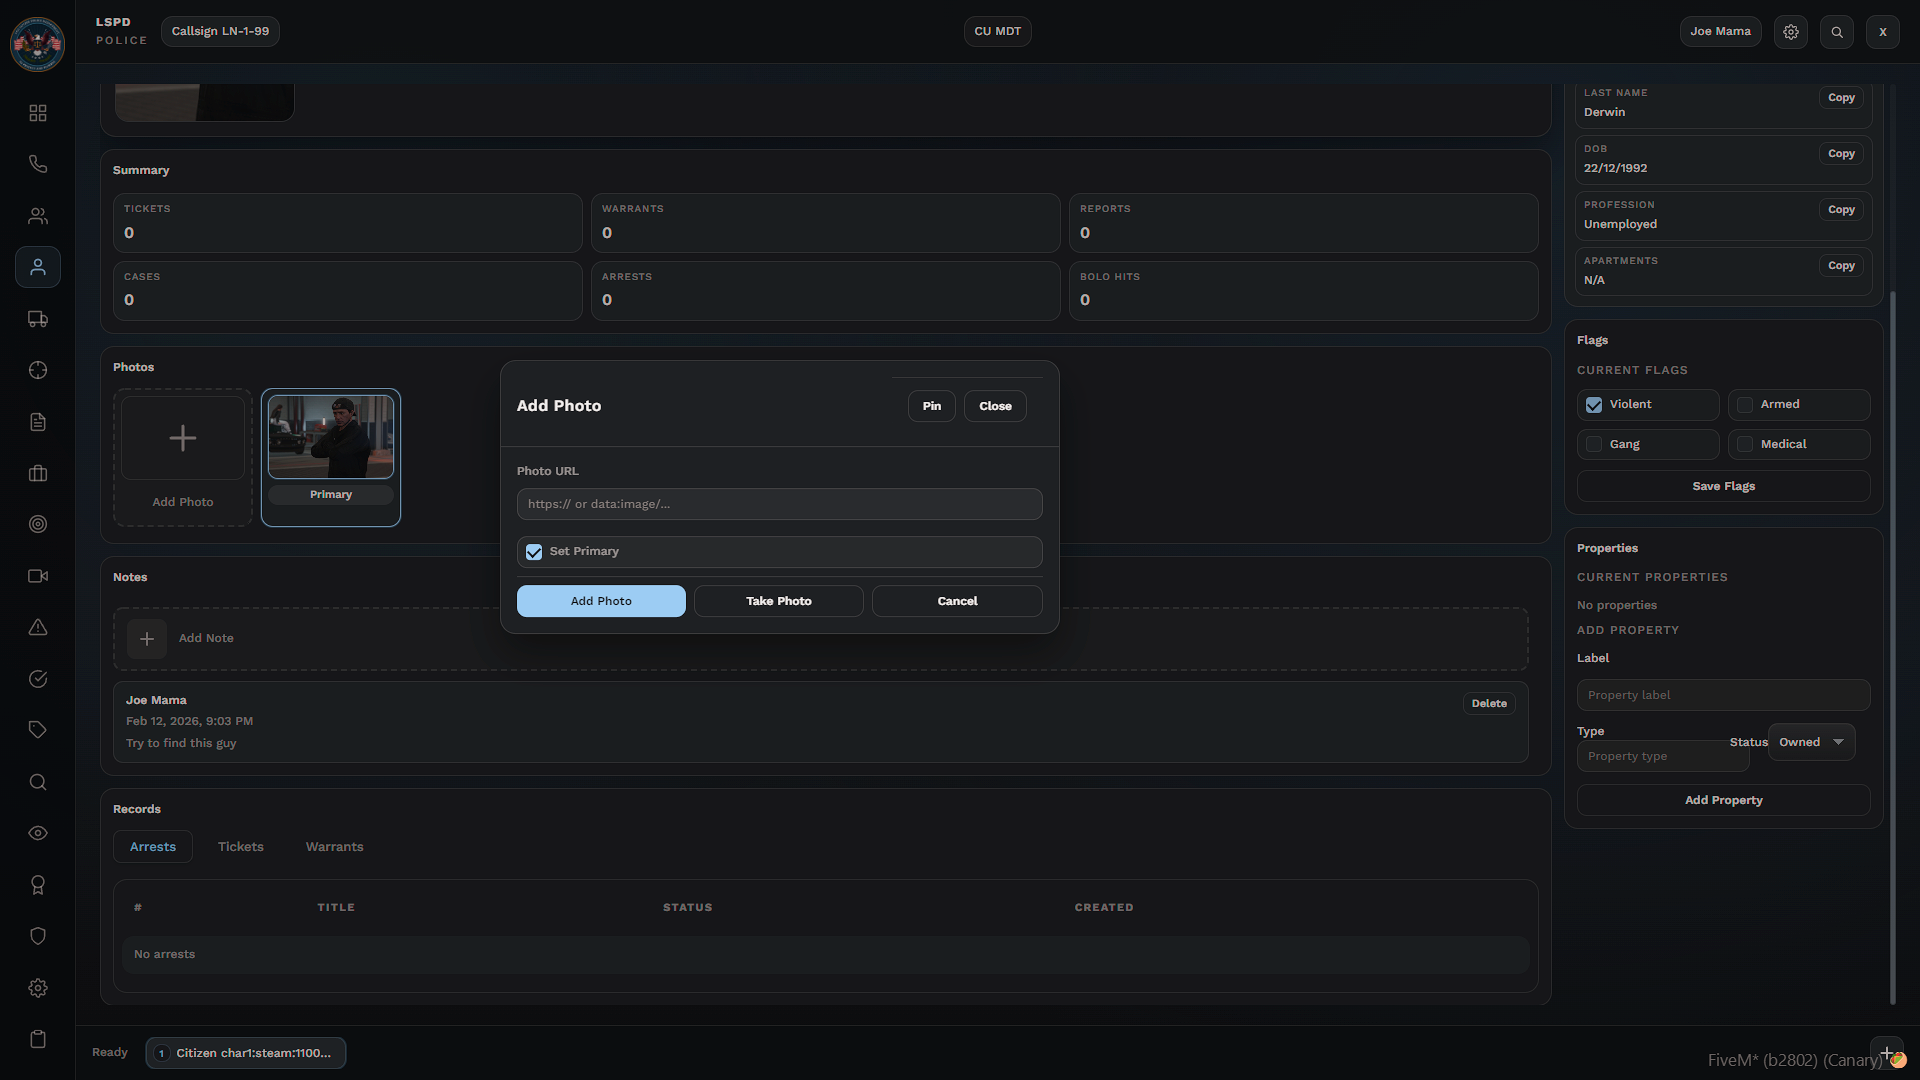Click the Take Photo button
This screenshot has width=1920, height=1080.
[x=778, y=601]
